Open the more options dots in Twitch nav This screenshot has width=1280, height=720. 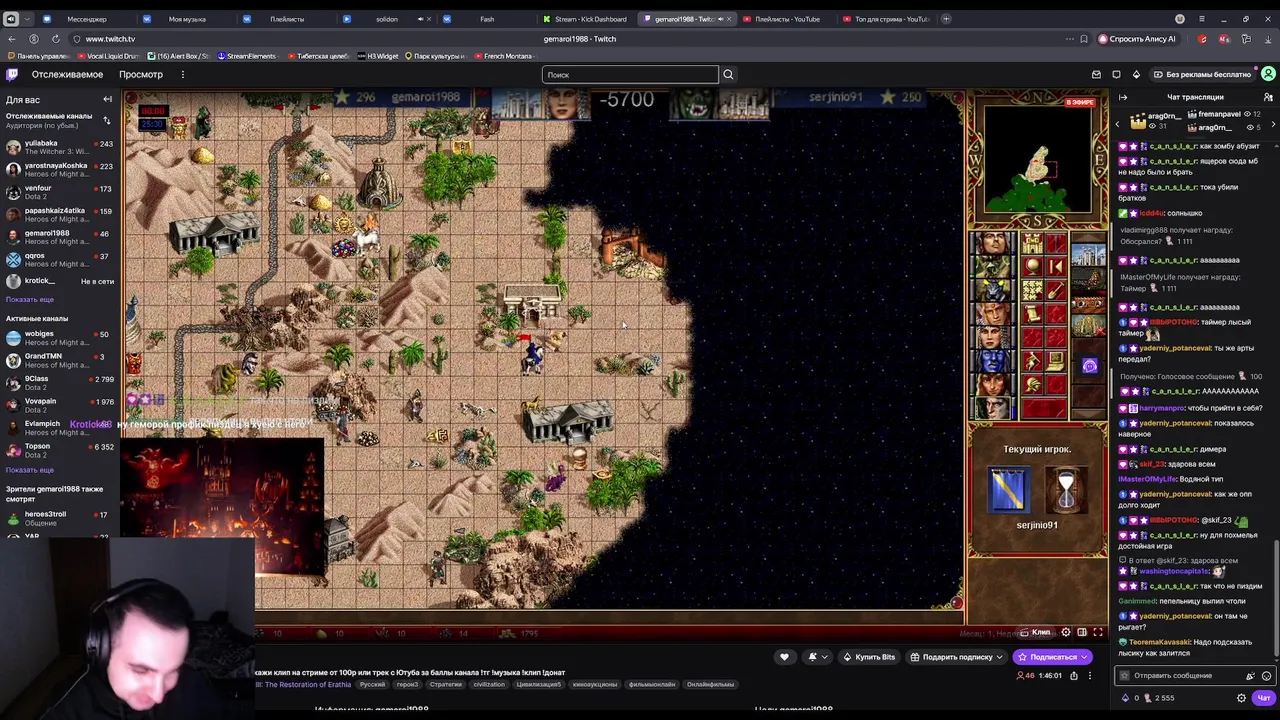[x=182, y=74]
